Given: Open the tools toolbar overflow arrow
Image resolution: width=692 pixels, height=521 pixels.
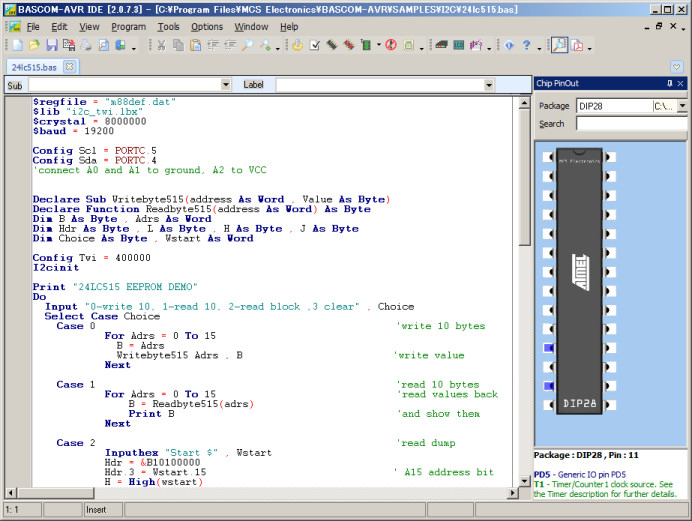Looking at the screenshot, I should pos(489,48).
